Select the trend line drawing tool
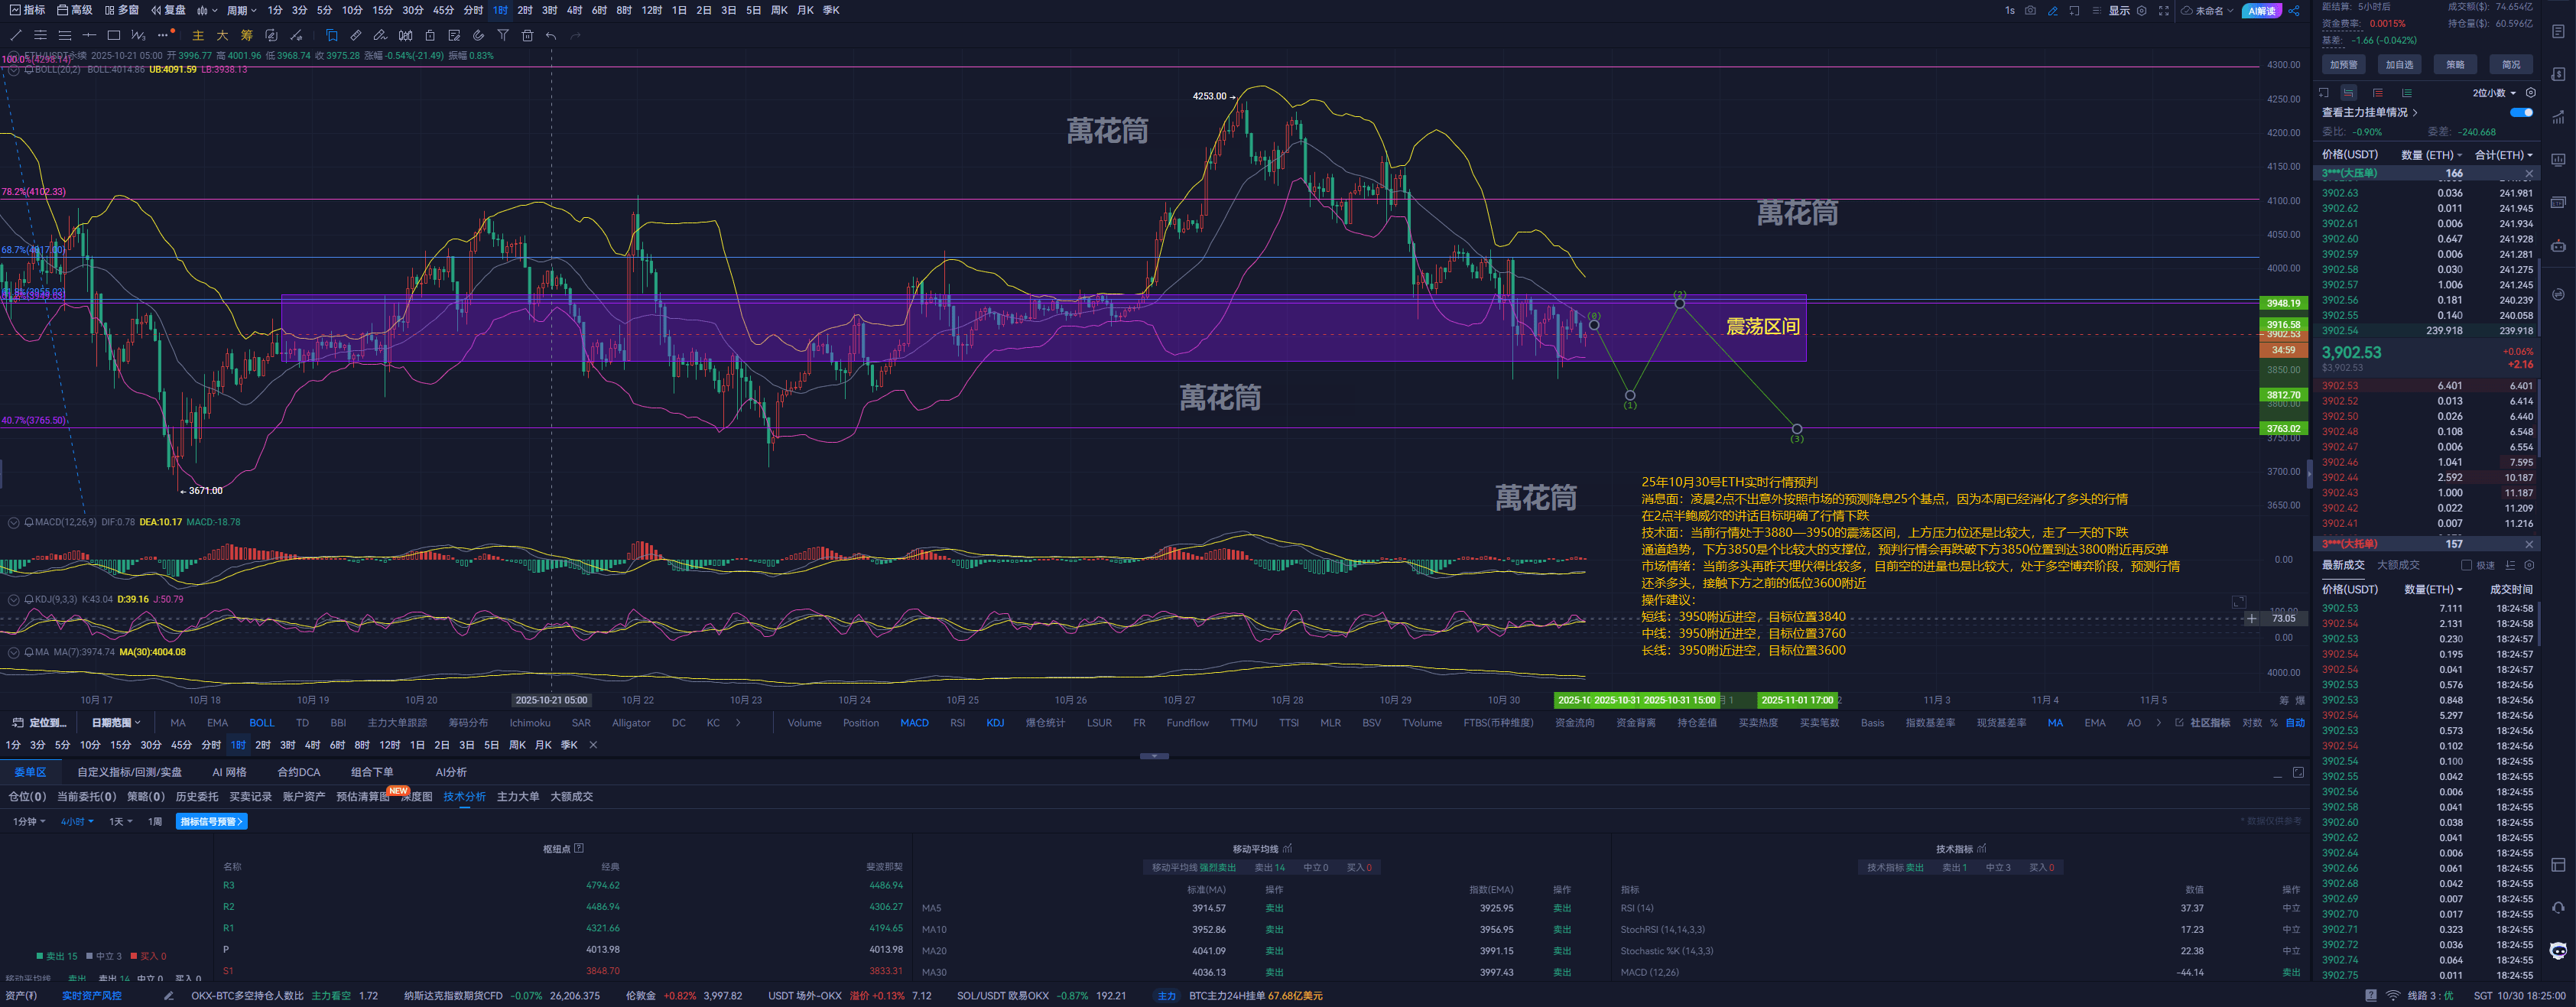The width and height of the screenshot is (2576, 1007). 15,35
